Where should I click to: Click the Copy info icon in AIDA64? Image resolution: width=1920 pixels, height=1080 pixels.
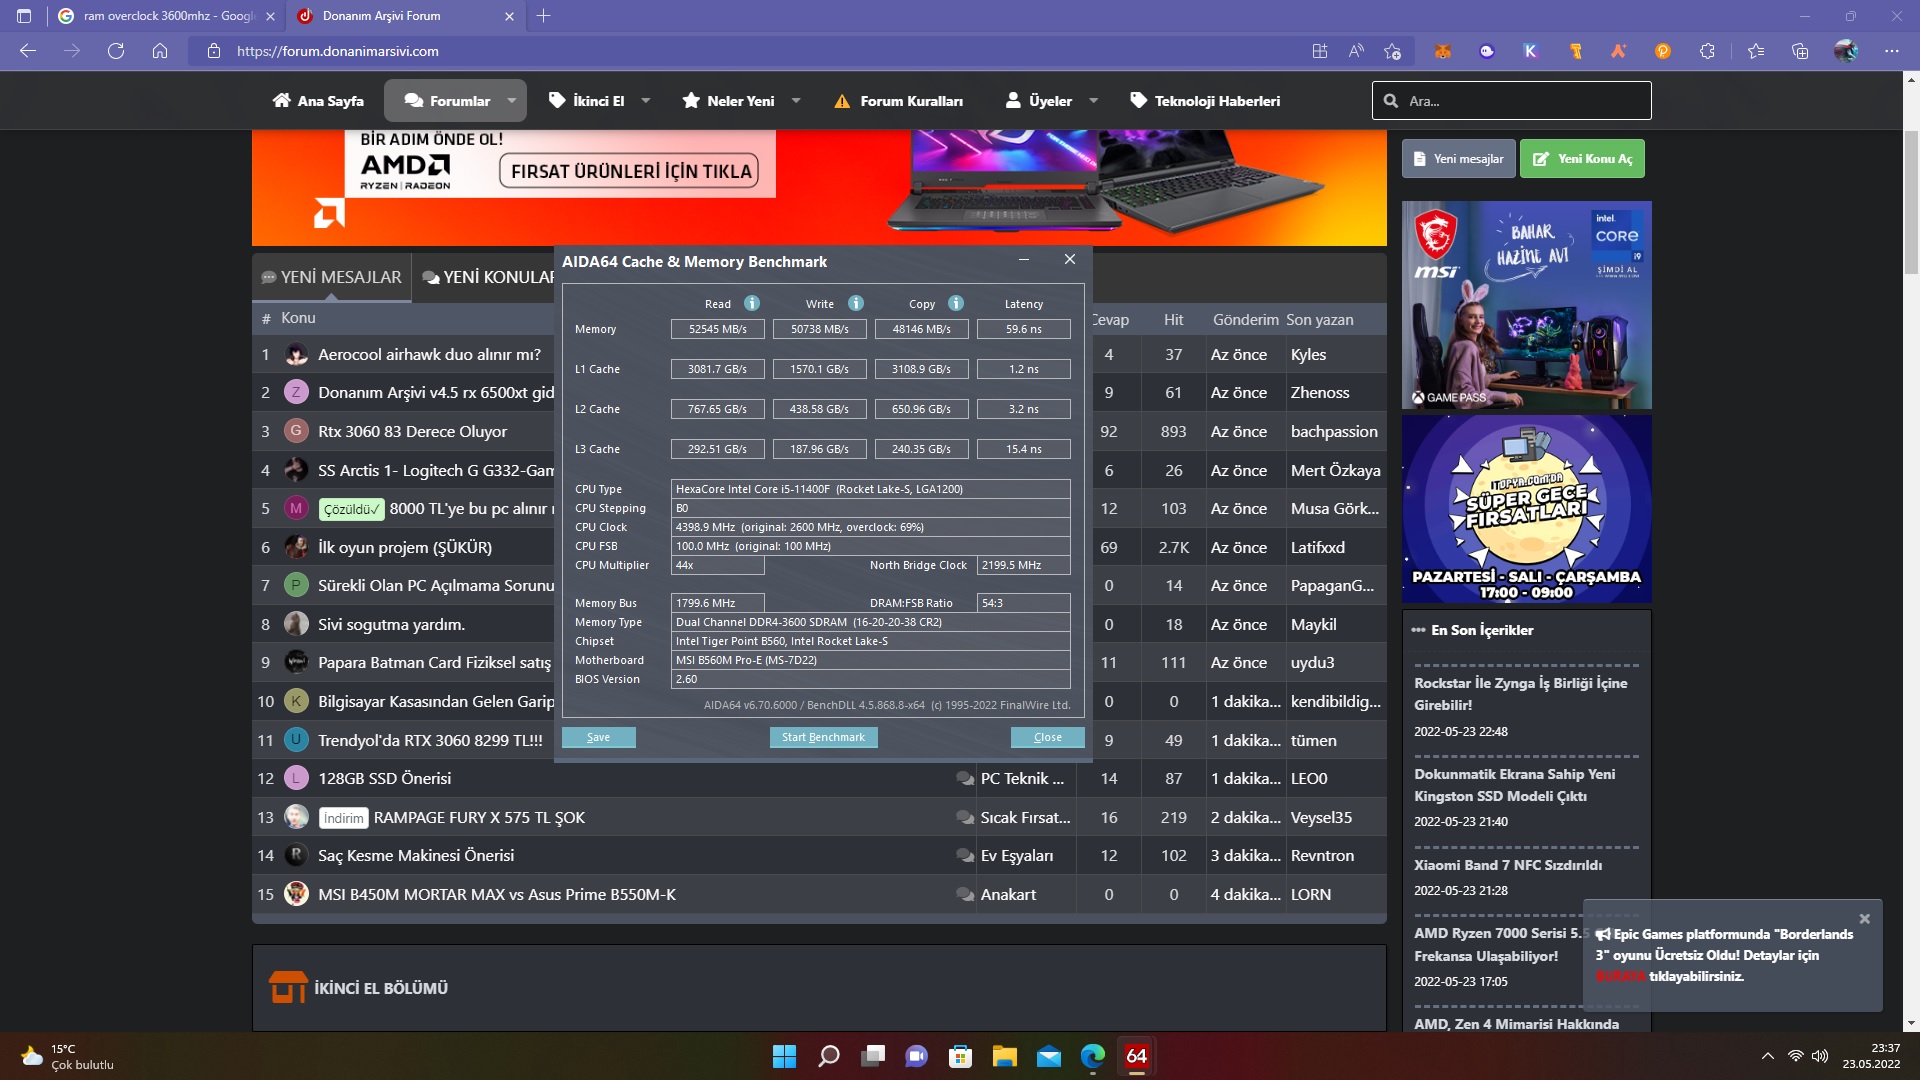(956, 303)
